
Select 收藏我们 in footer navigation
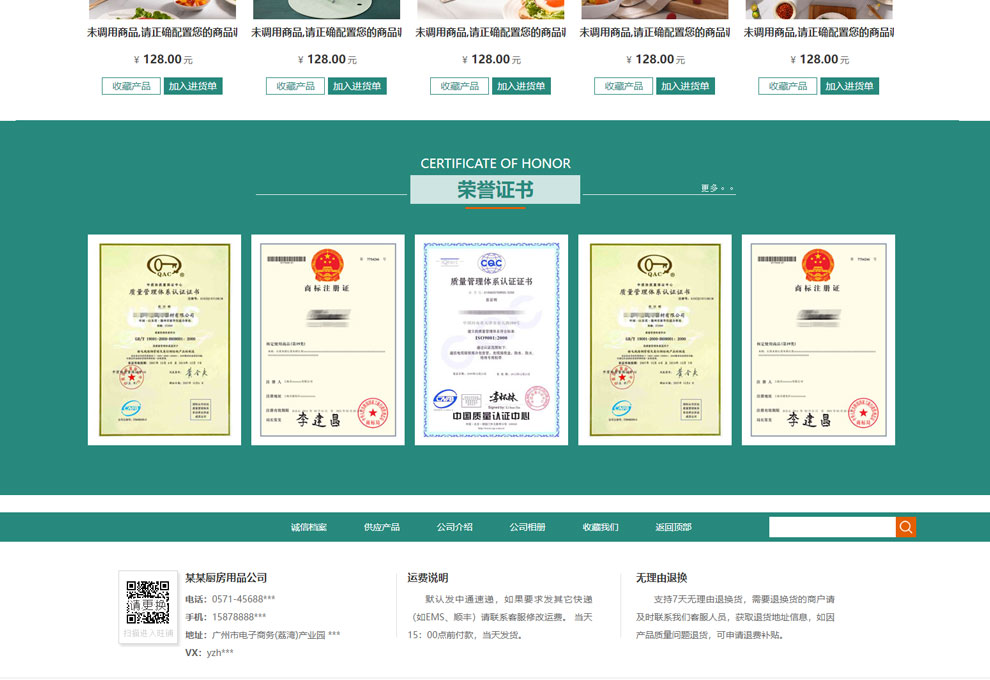pyautogui.click(x=600, y=527)
